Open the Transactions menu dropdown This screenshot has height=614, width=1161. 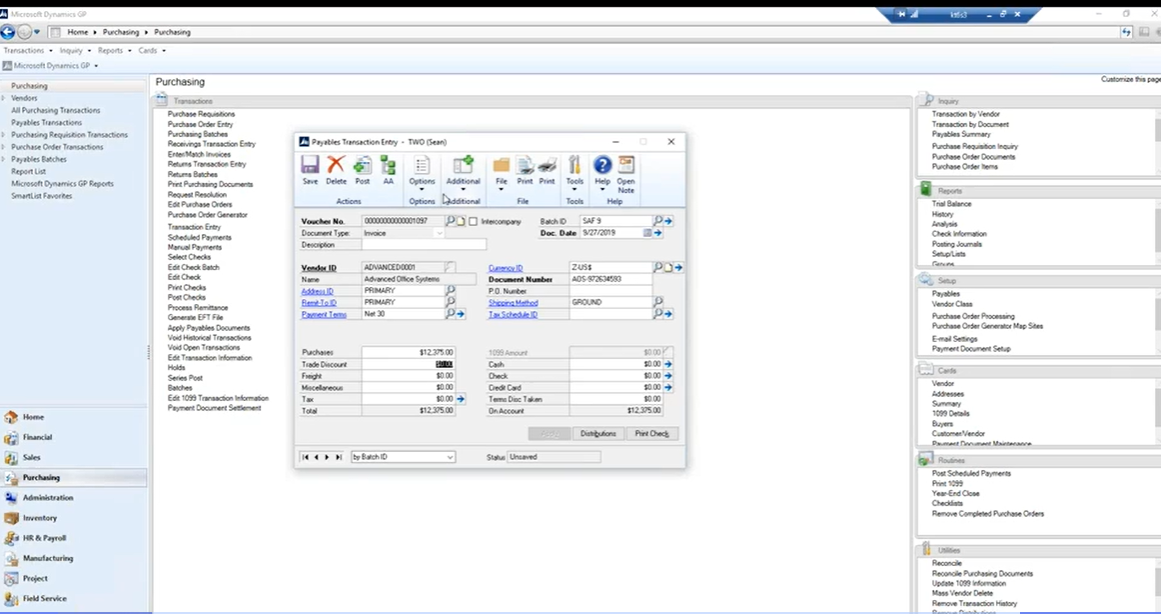pos(28,50)
